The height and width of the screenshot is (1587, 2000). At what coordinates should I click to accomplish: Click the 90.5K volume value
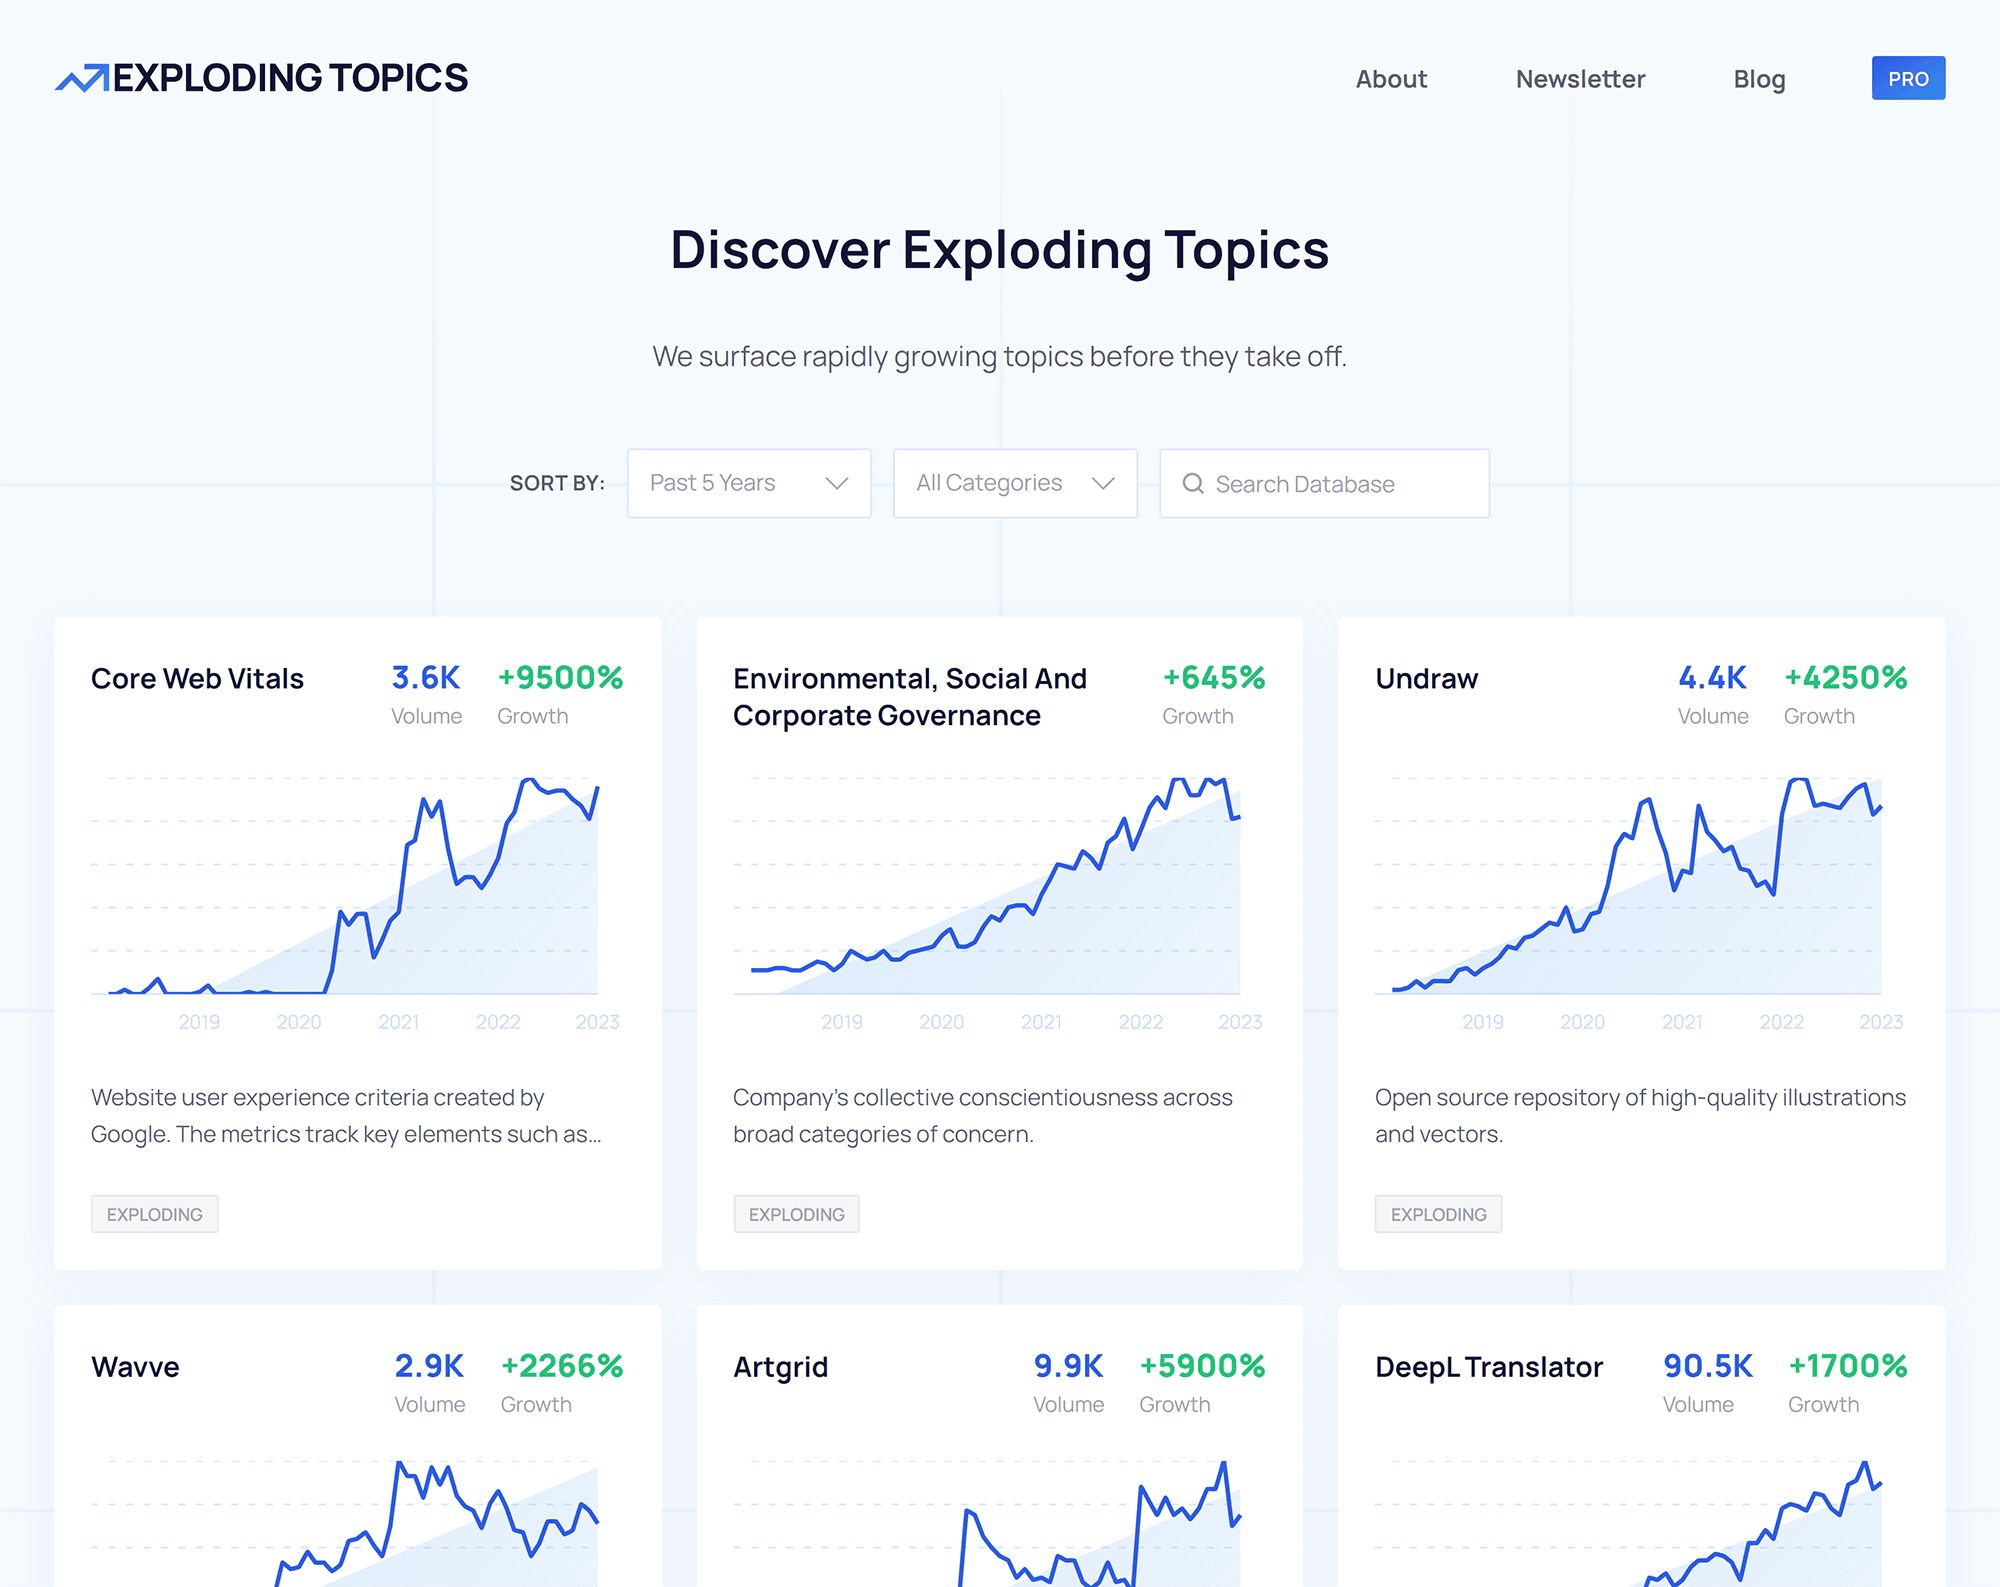click(1708, 1366)
